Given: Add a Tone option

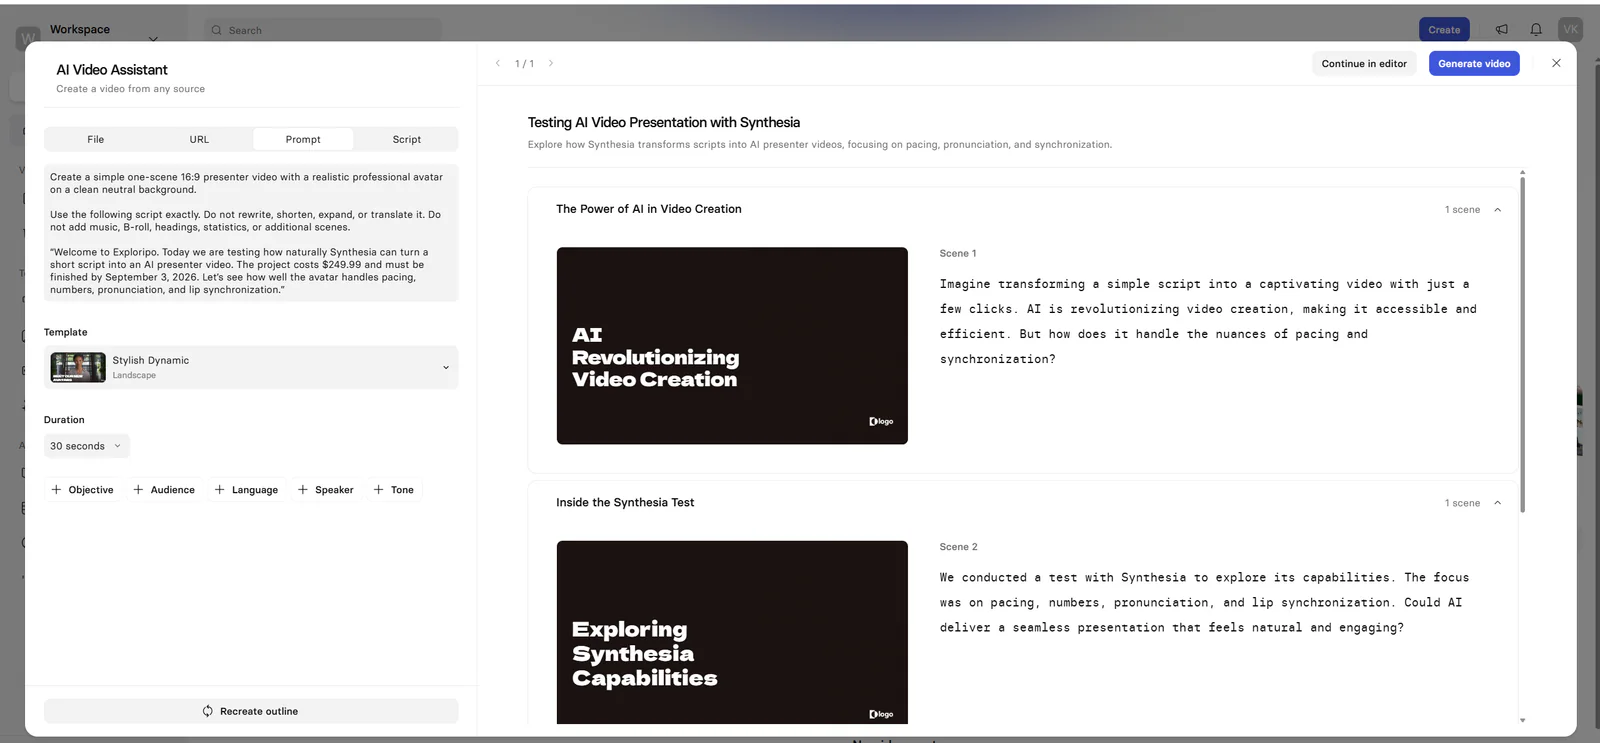Looking at the screenshot, I should pyautogui.click(x=393, y=490).
